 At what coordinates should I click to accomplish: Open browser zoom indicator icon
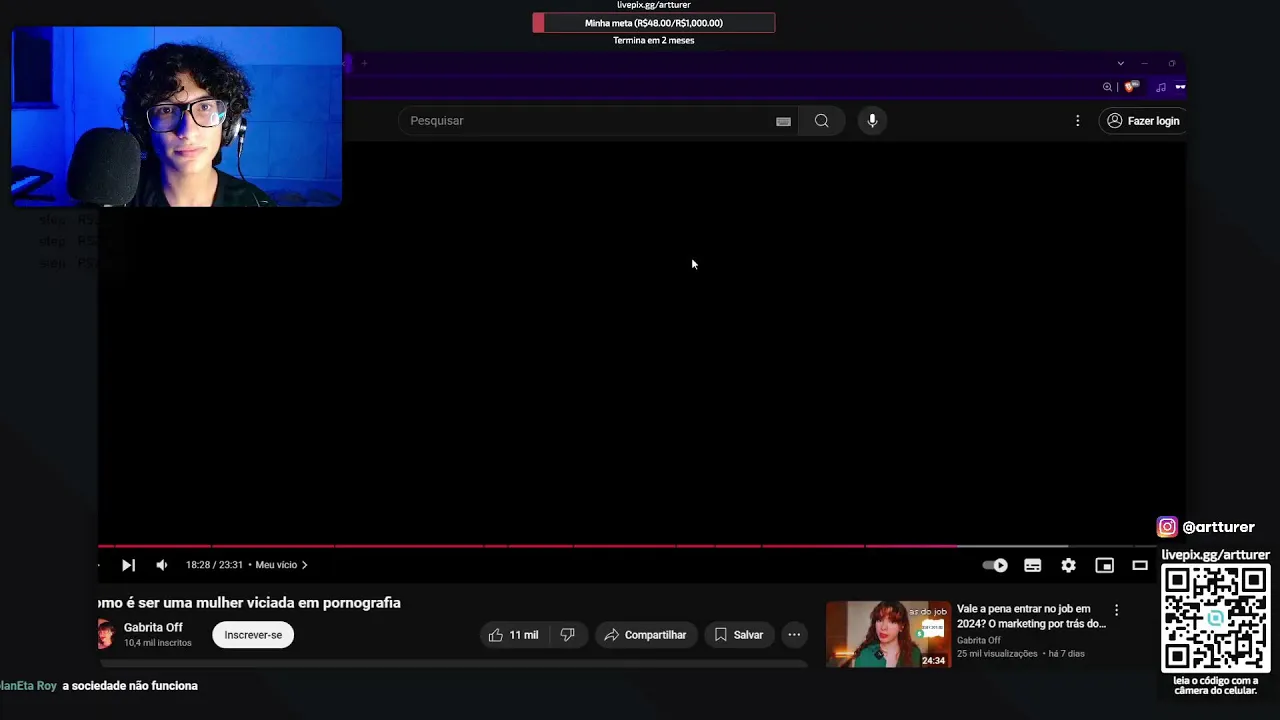coord(1107,87)
